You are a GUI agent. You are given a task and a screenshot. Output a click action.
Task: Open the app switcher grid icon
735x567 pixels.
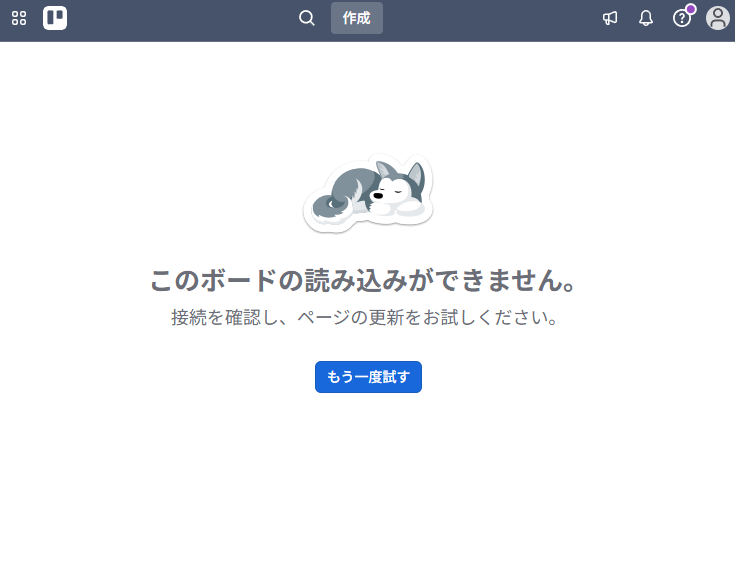(x=19, y=18)
